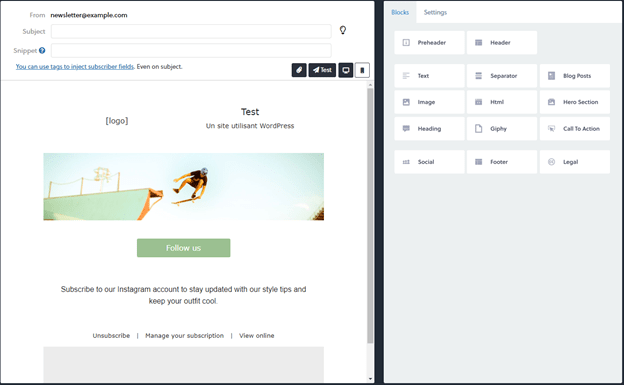The image size is (624, 385).
Task: Switch to the Settings tab
Action: point(435,12)
